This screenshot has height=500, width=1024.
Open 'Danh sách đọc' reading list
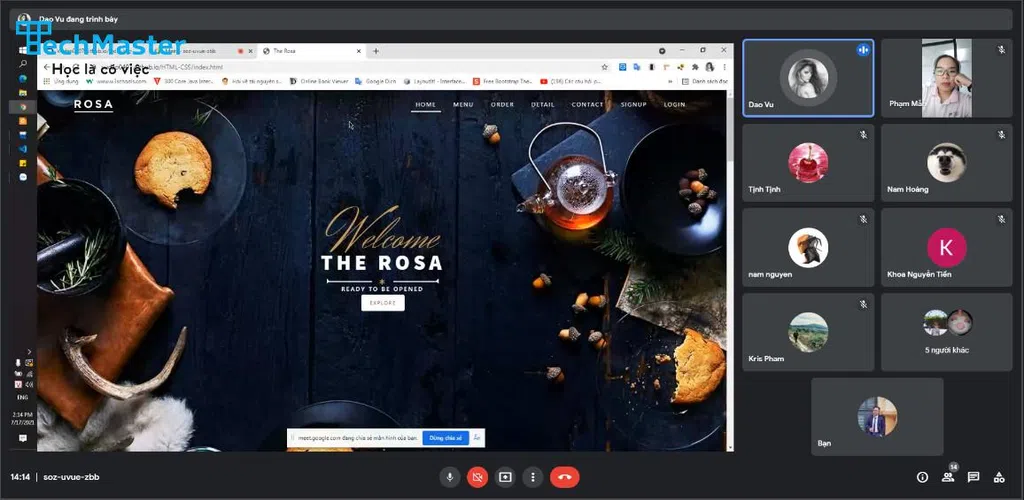[705, 82]
